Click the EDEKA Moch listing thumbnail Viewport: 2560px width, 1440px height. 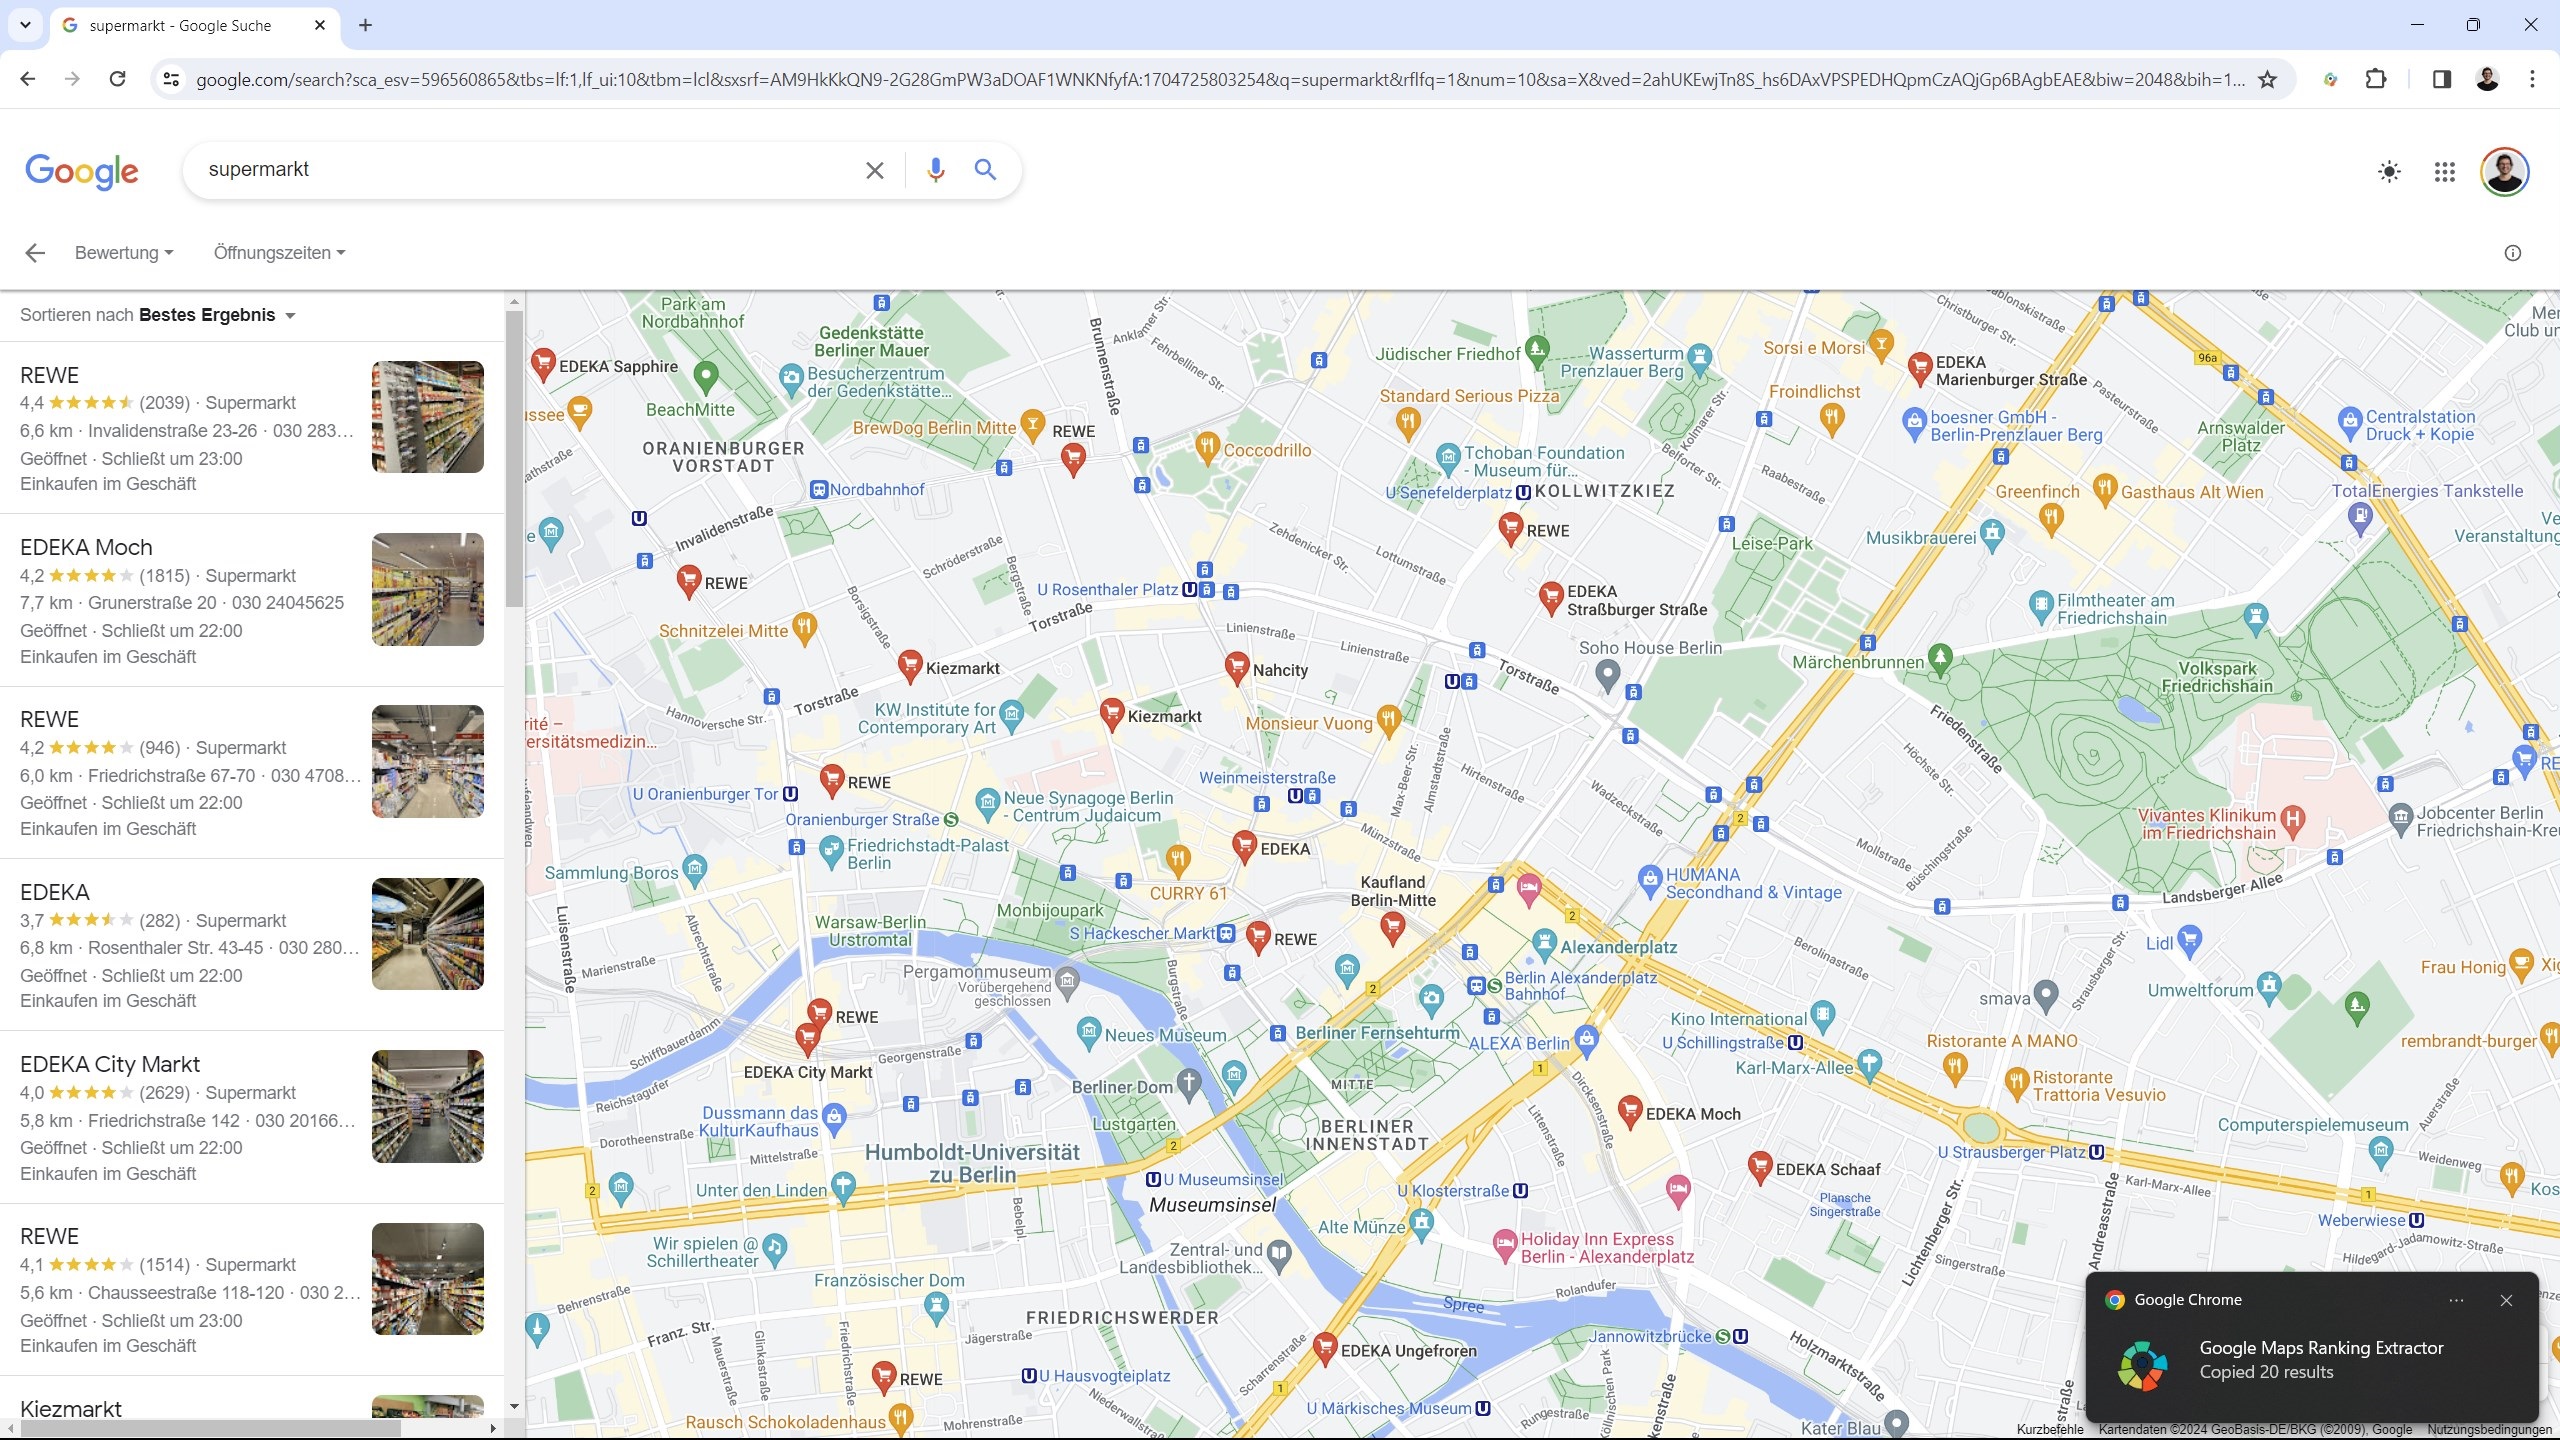tap(425, 589)
